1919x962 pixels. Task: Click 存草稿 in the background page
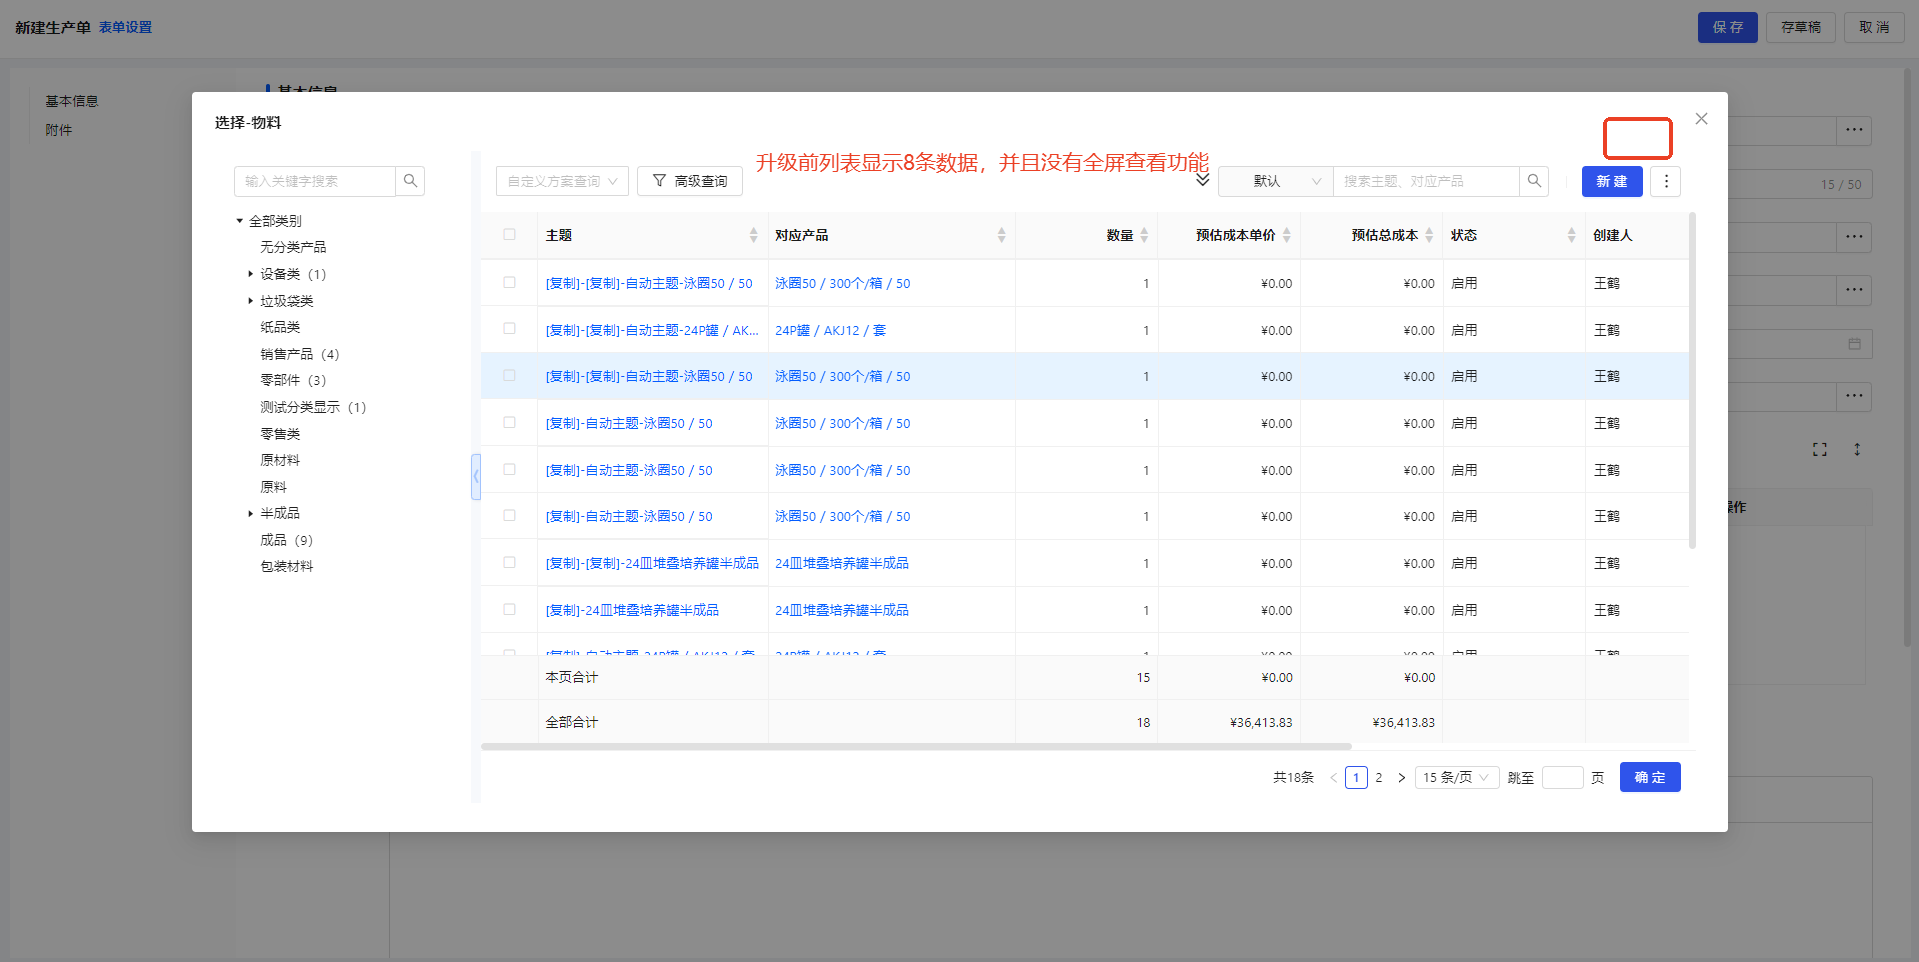point(1800,27)
